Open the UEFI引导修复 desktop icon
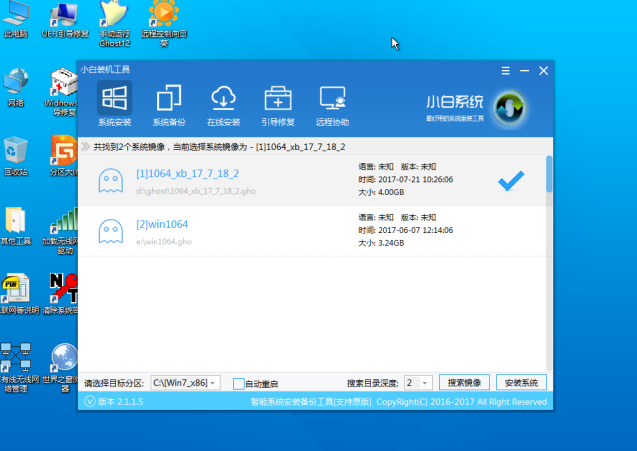The height and width of the screenshot is (451, 637). pos(65,20)
